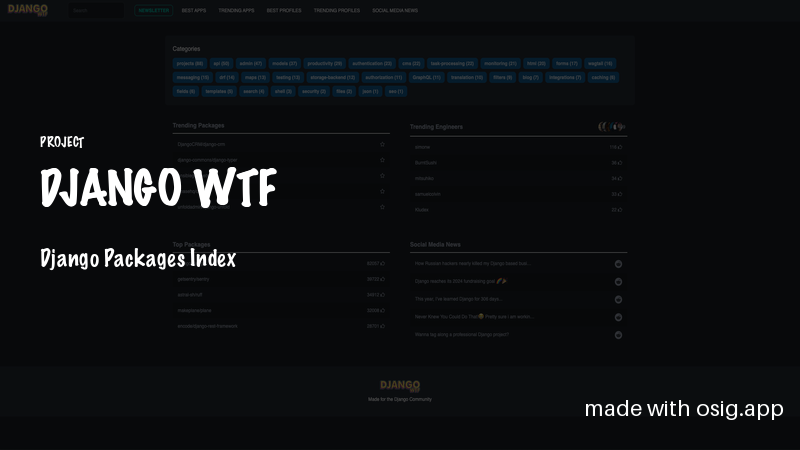Open simone engineer profile
800x450 pixels.
coord(422,147)
